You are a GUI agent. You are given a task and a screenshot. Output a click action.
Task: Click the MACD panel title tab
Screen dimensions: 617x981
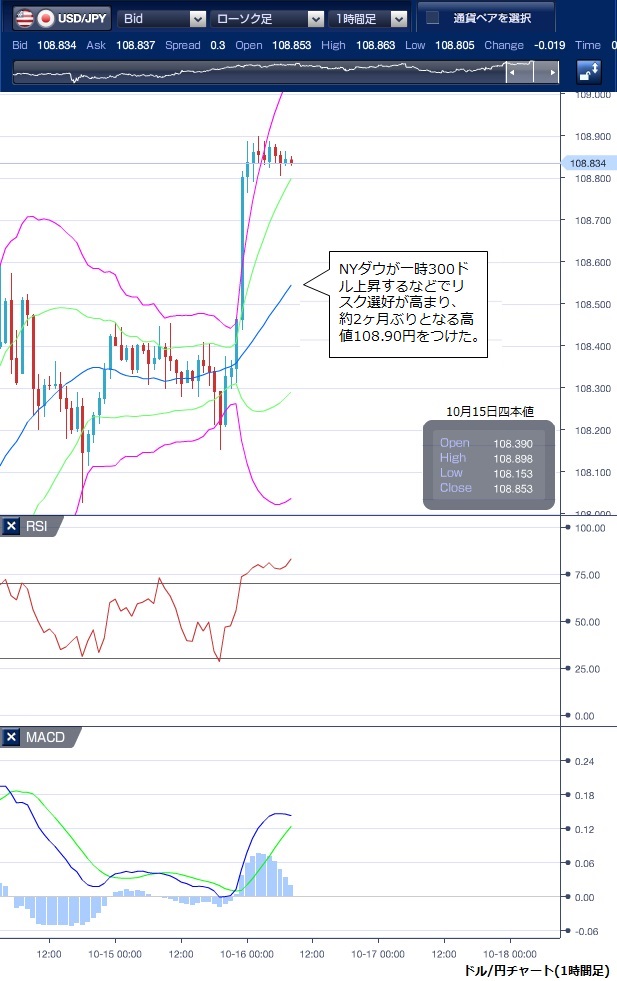[x=45, y=738]
